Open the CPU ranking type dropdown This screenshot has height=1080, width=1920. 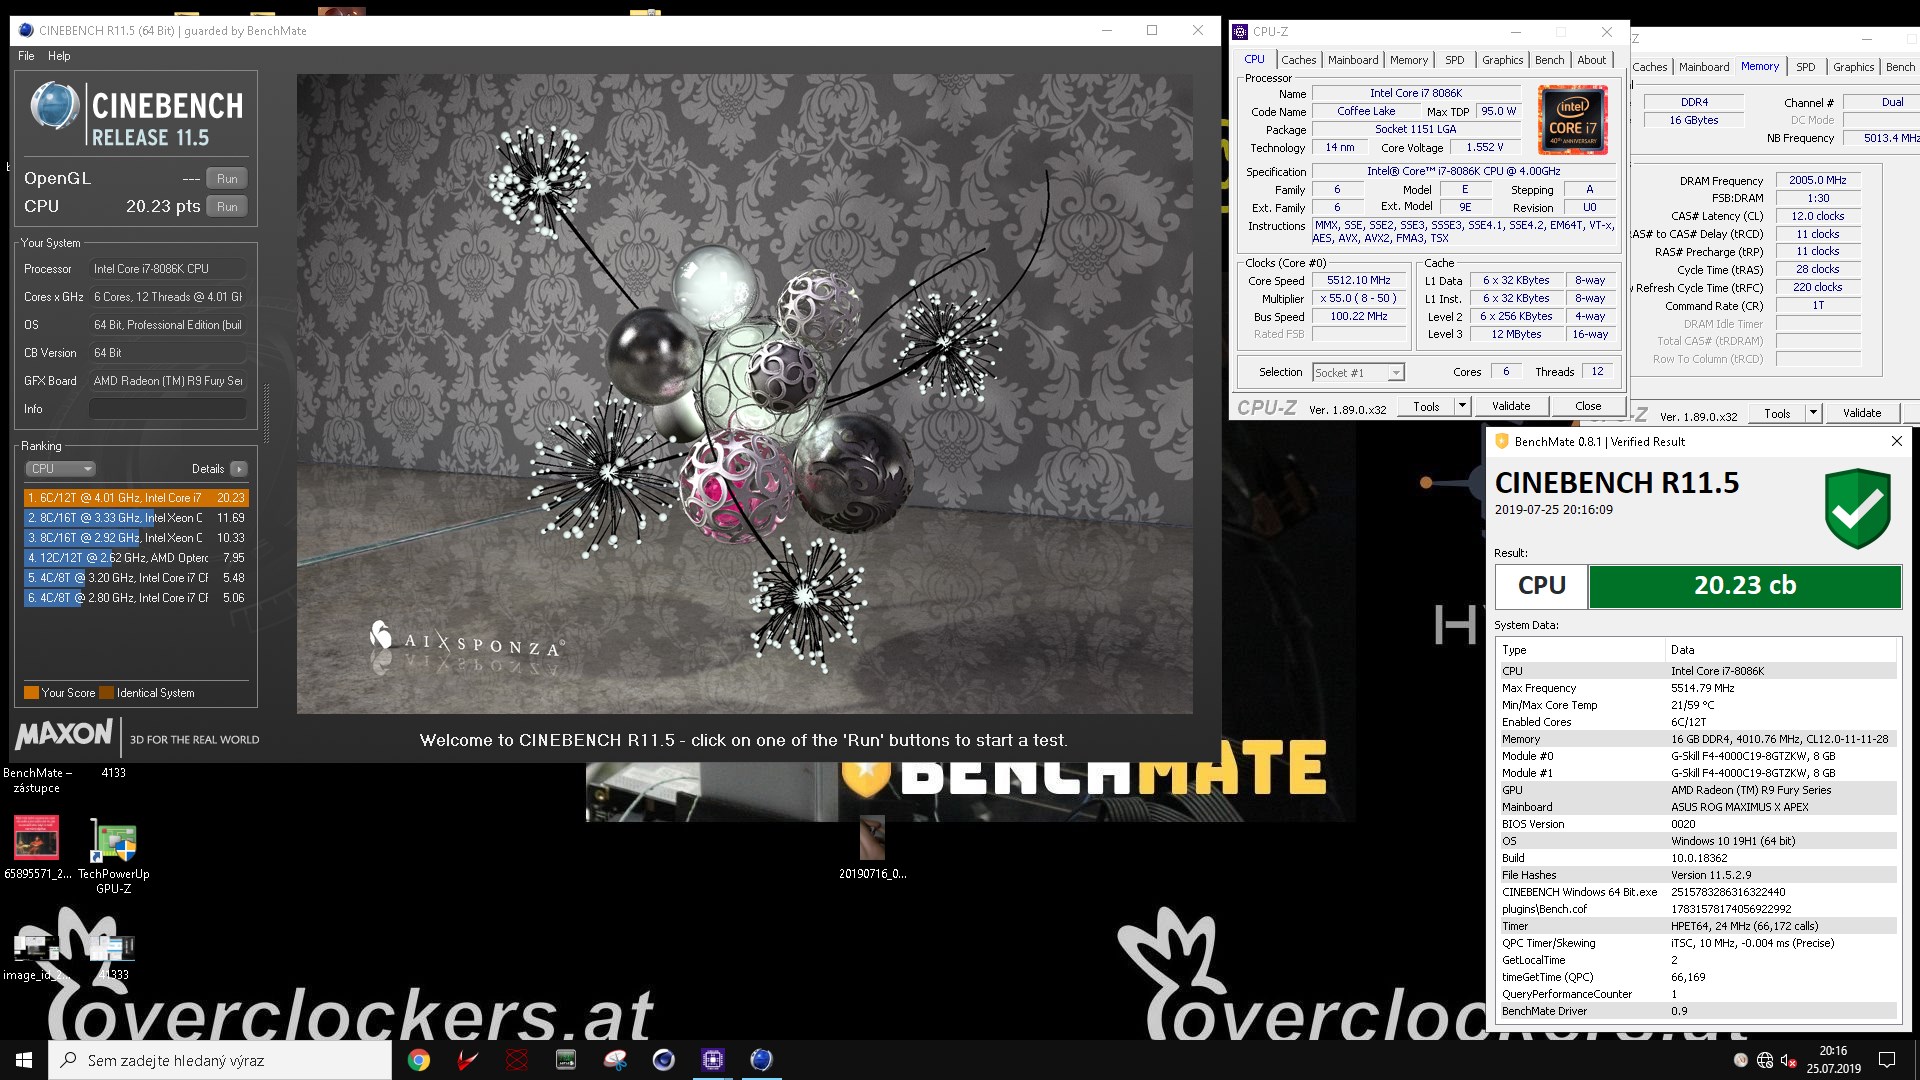click(x=60, y=469)
